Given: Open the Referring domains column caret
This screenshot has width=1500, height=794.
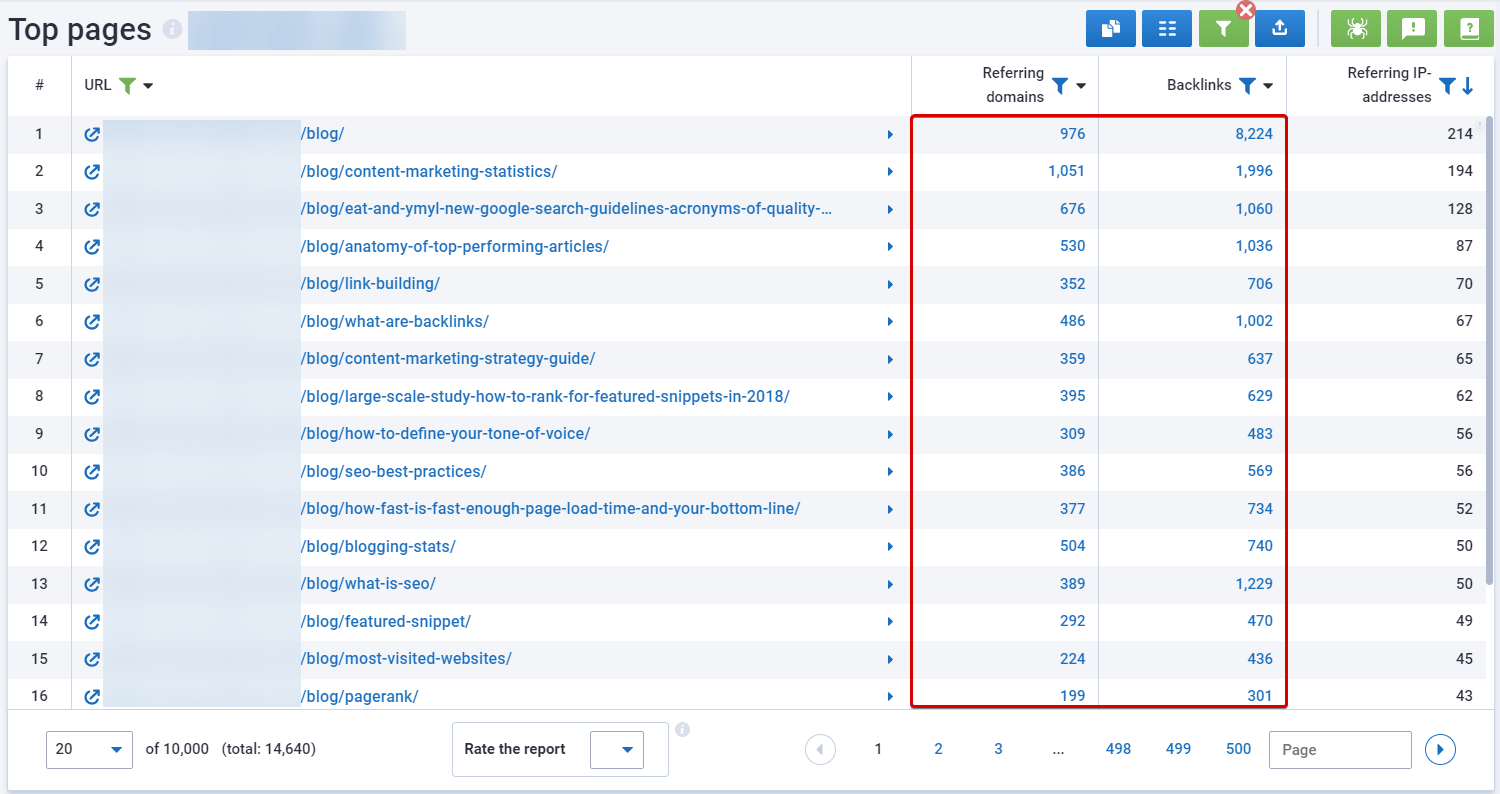Looking at the screenshot, I should point(1081,87).
